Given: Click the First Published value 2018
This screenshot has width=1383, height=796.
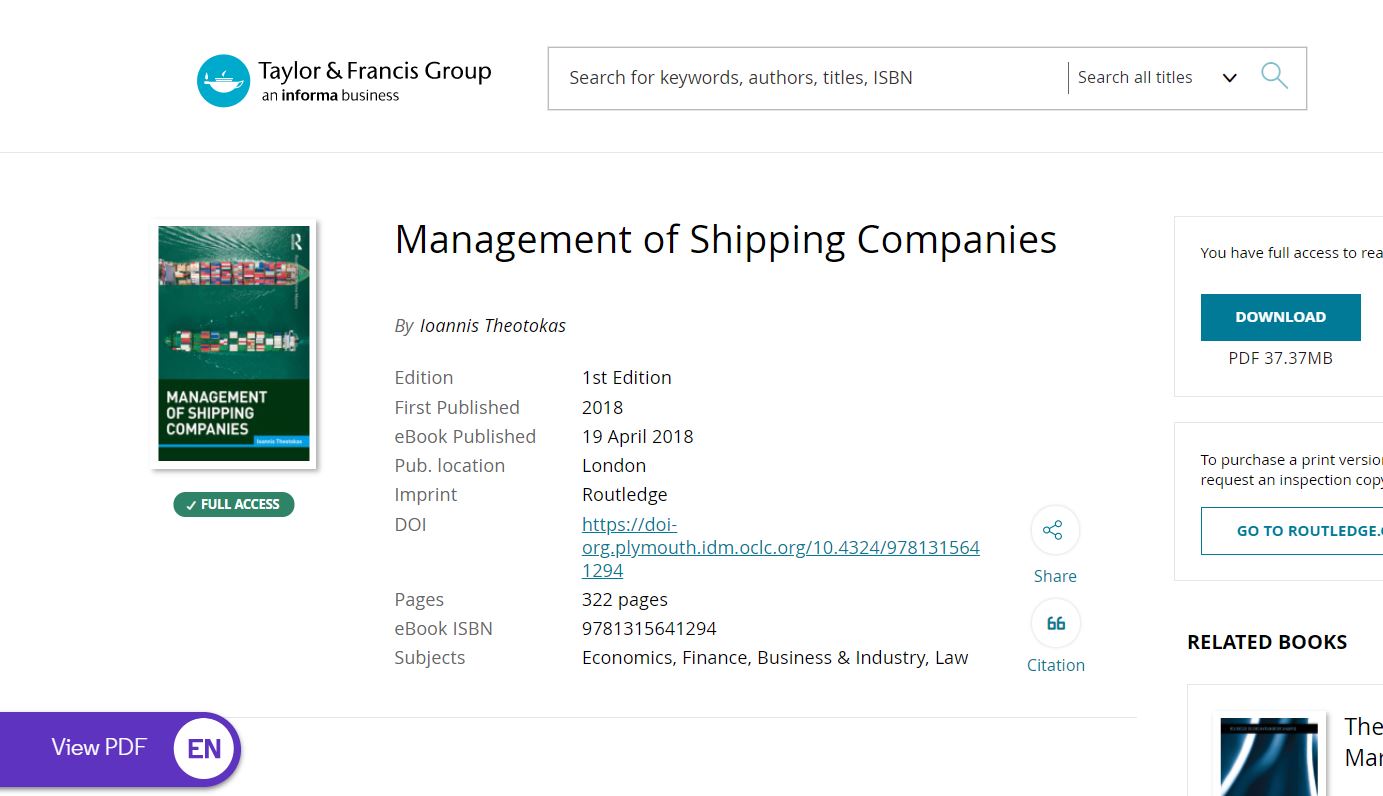Looking at the screenshot, I should 602,408.
